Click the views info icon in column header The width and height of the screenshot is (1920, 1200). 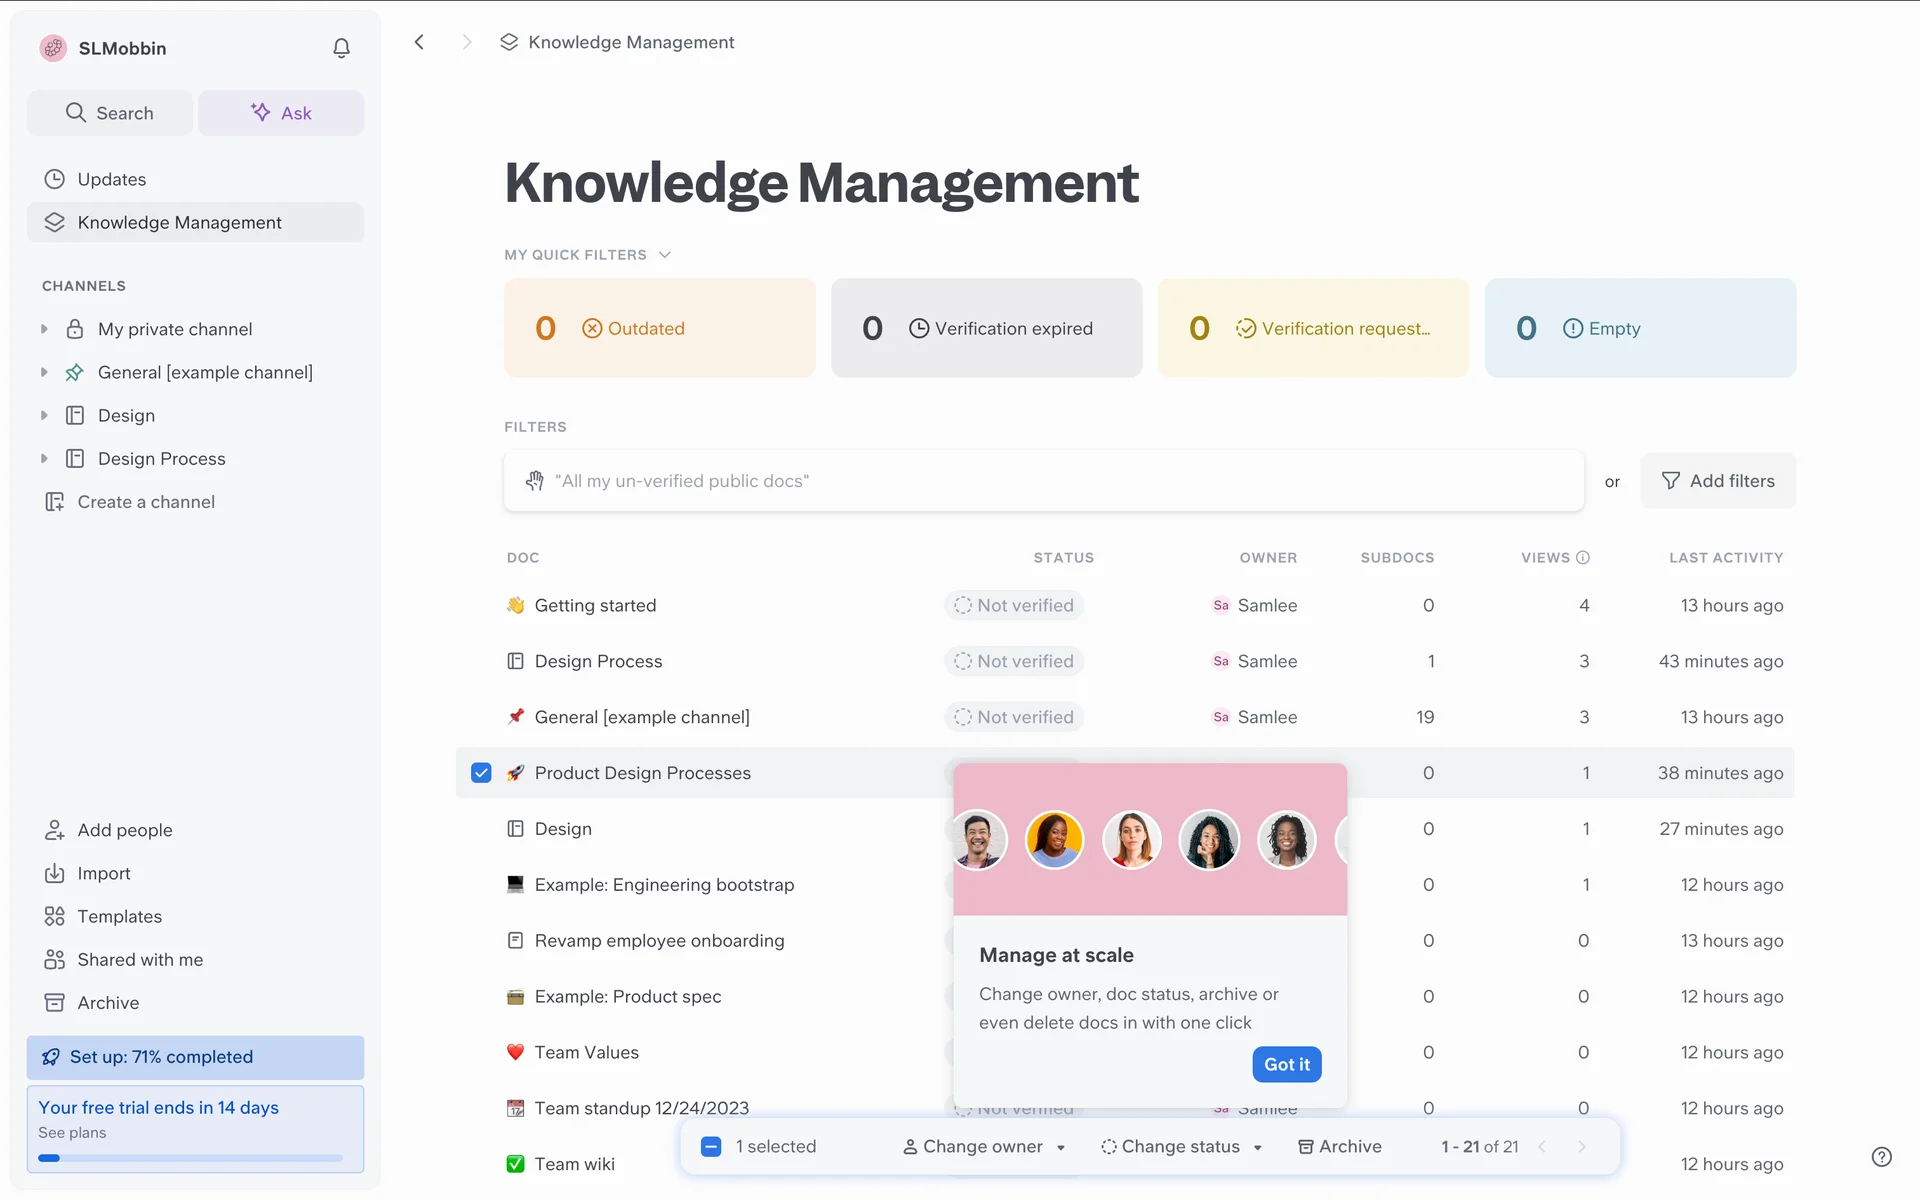1583,558
